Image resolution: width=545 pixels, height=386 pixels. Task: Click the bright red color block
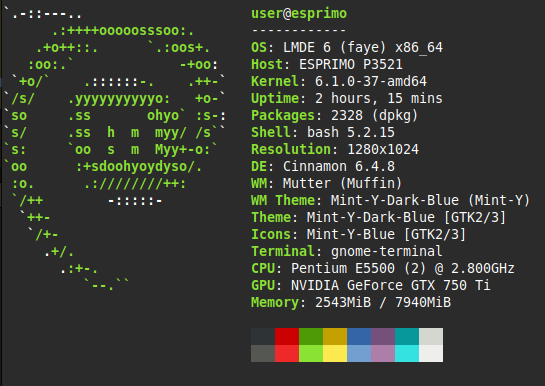(x=287, y=353)
